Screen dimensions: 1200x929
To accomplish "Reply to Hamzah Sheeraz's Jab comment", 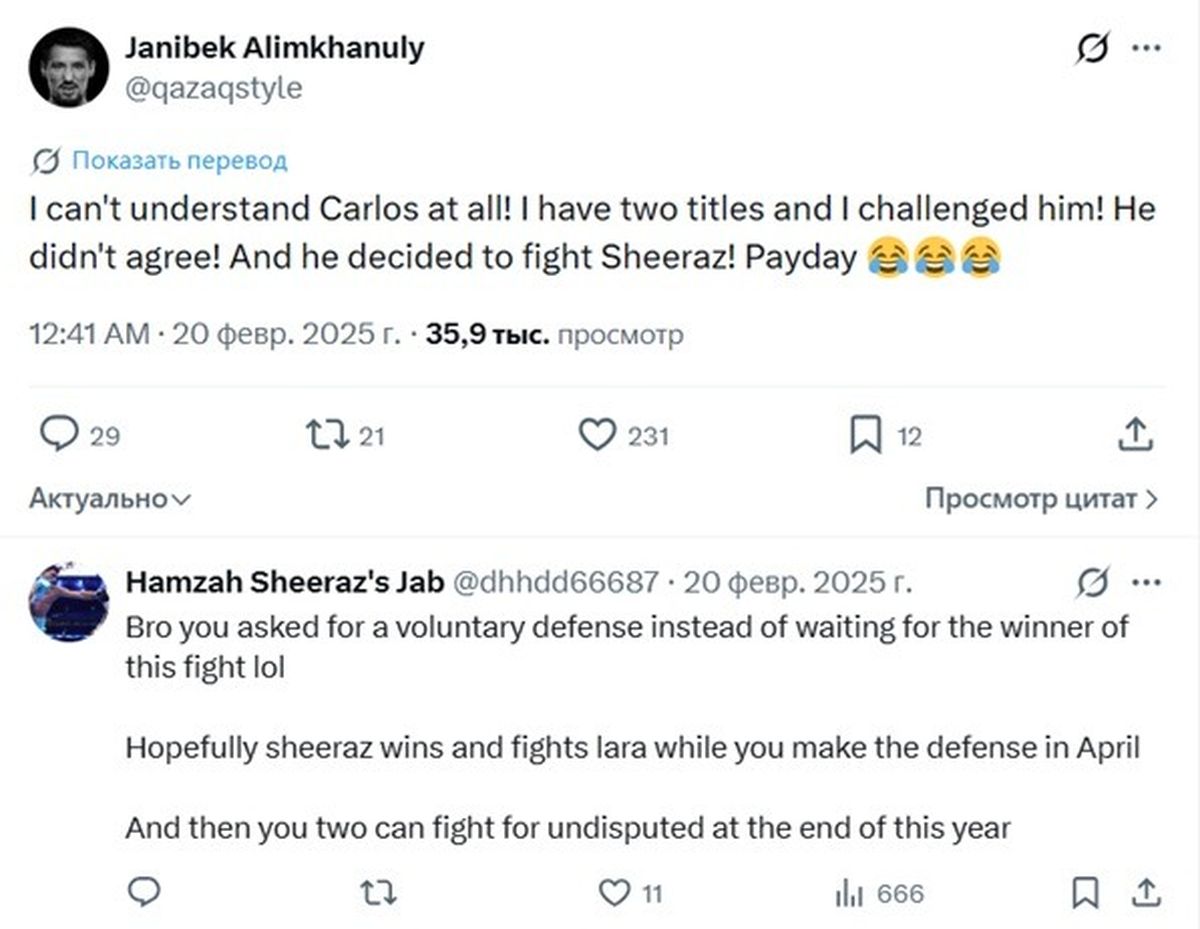I will tap(144, 890).
